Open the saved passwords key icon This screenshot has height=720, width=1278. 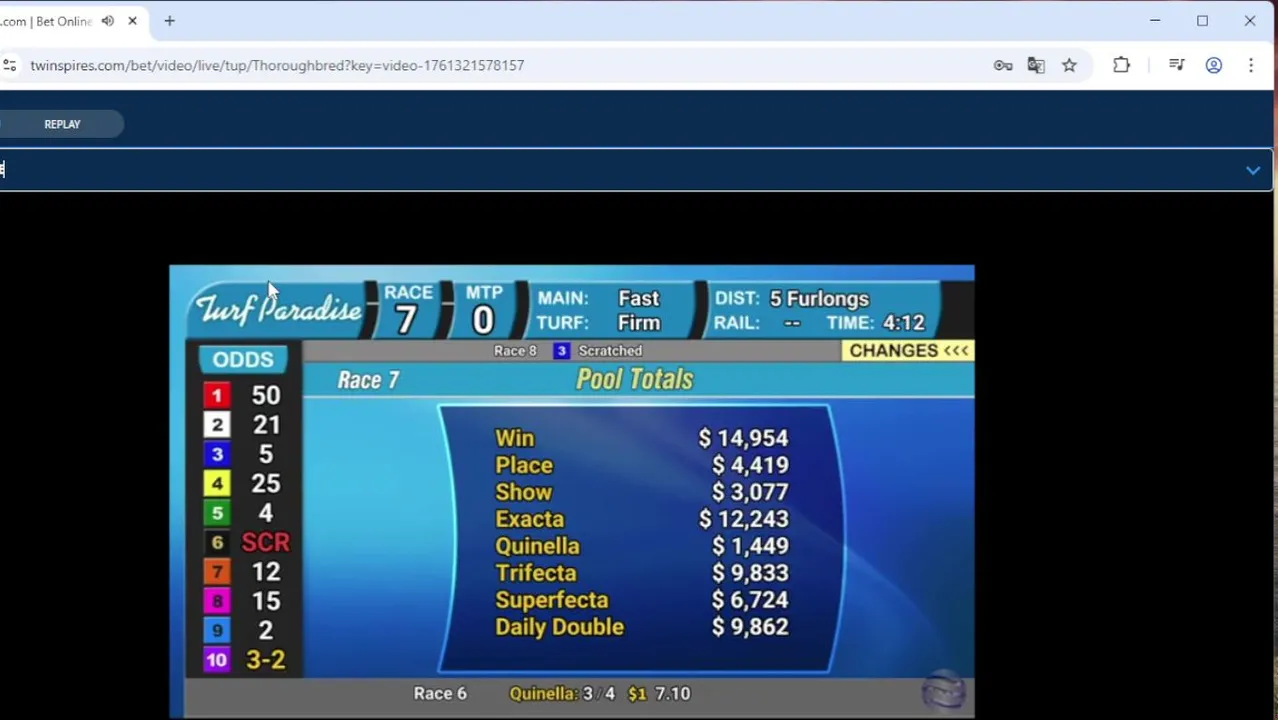click(x=1003, y=65)
